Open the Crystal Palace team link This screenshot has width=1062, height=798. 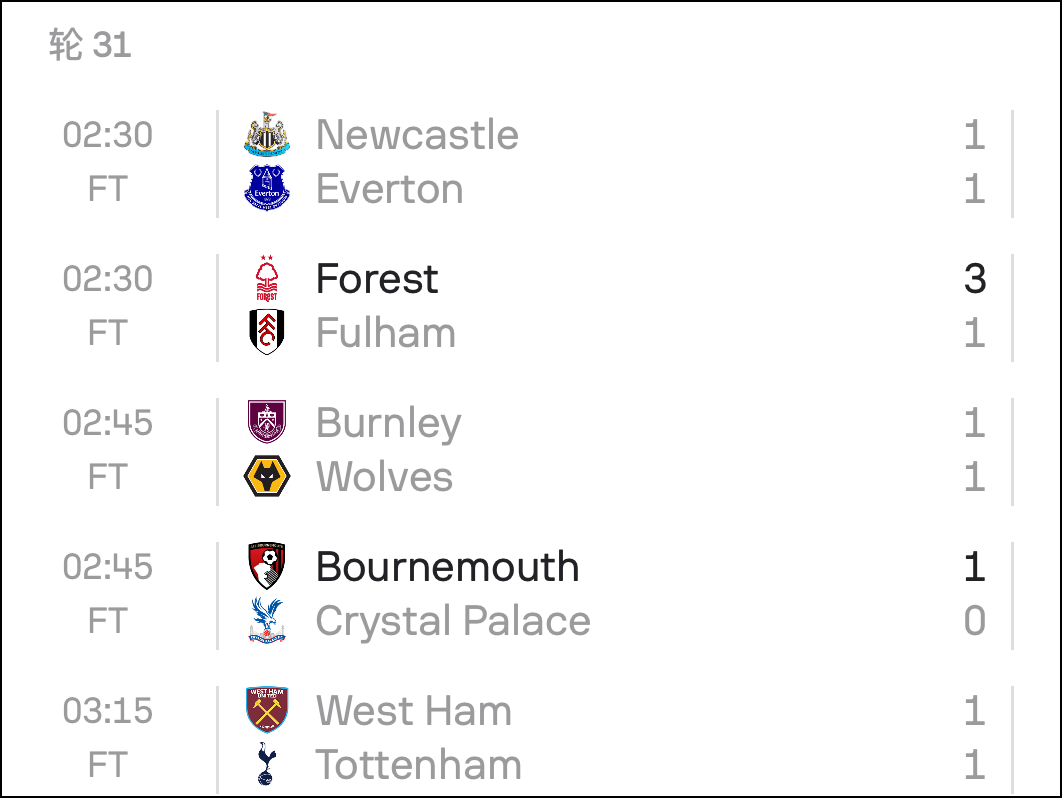pos(453,621)
